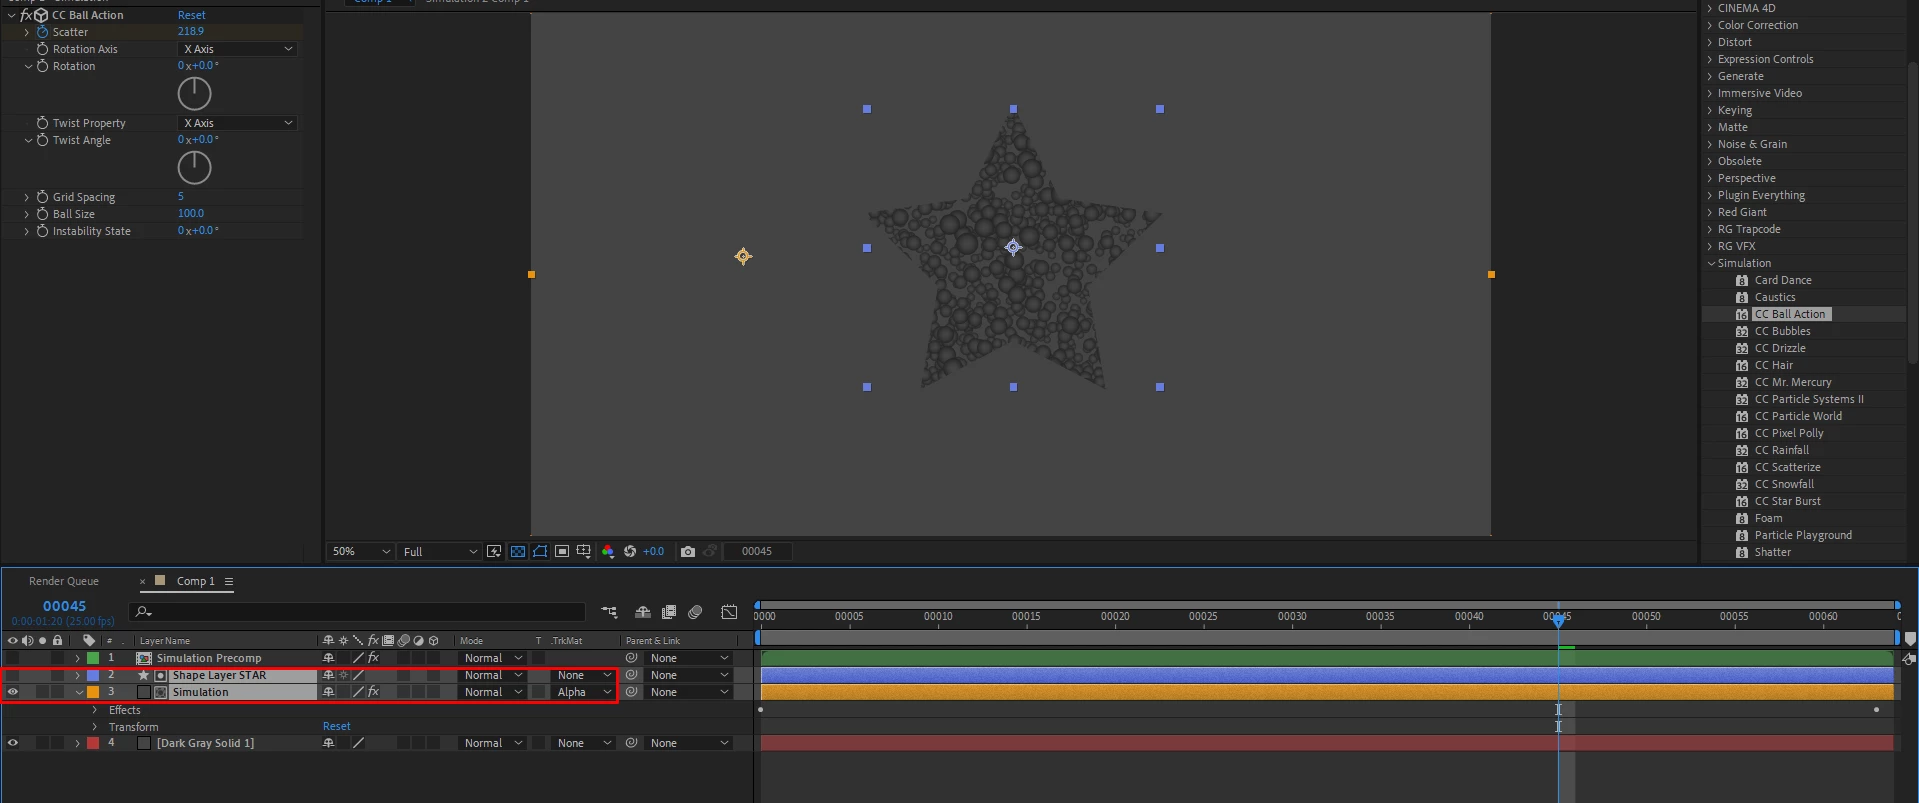
Task: Show the Shape Layer STAR layer
Action: pyautogui.click(x=13, y=675)
